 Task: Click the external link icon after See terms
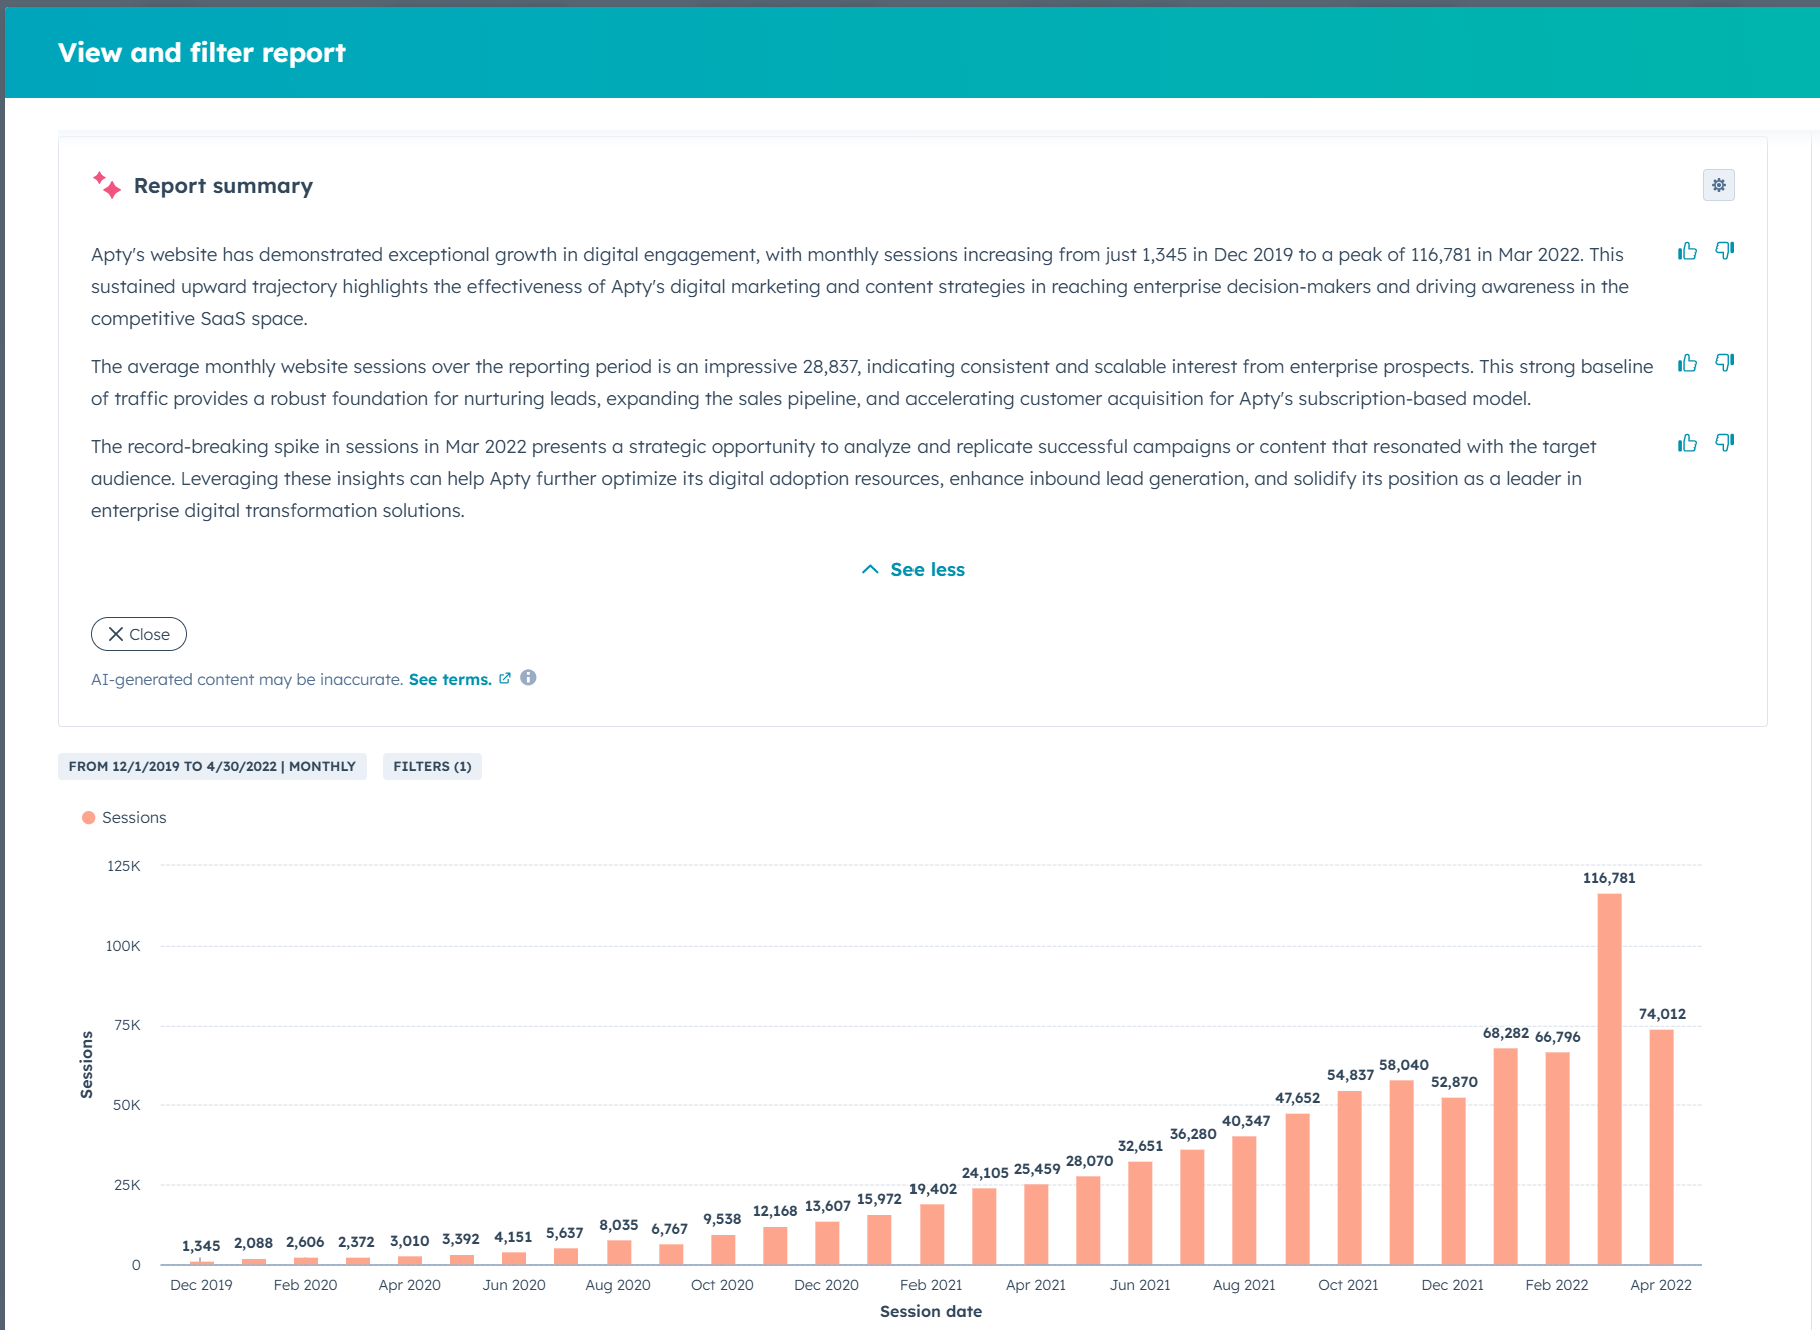click(505, 678)
